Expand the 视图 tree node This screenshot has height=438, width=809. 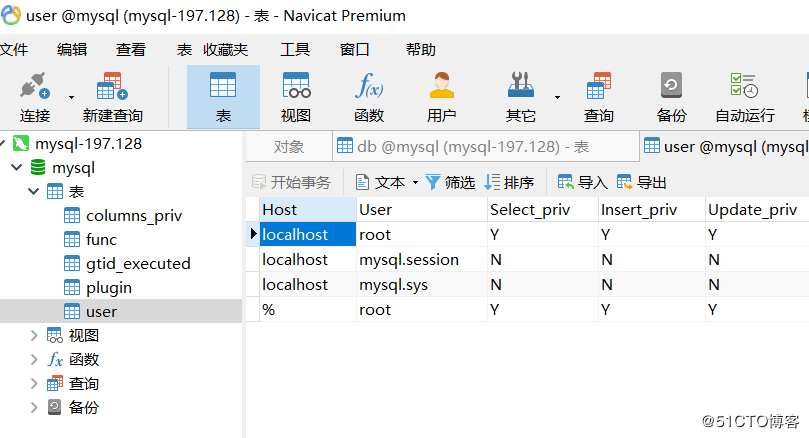coord(34,335)
